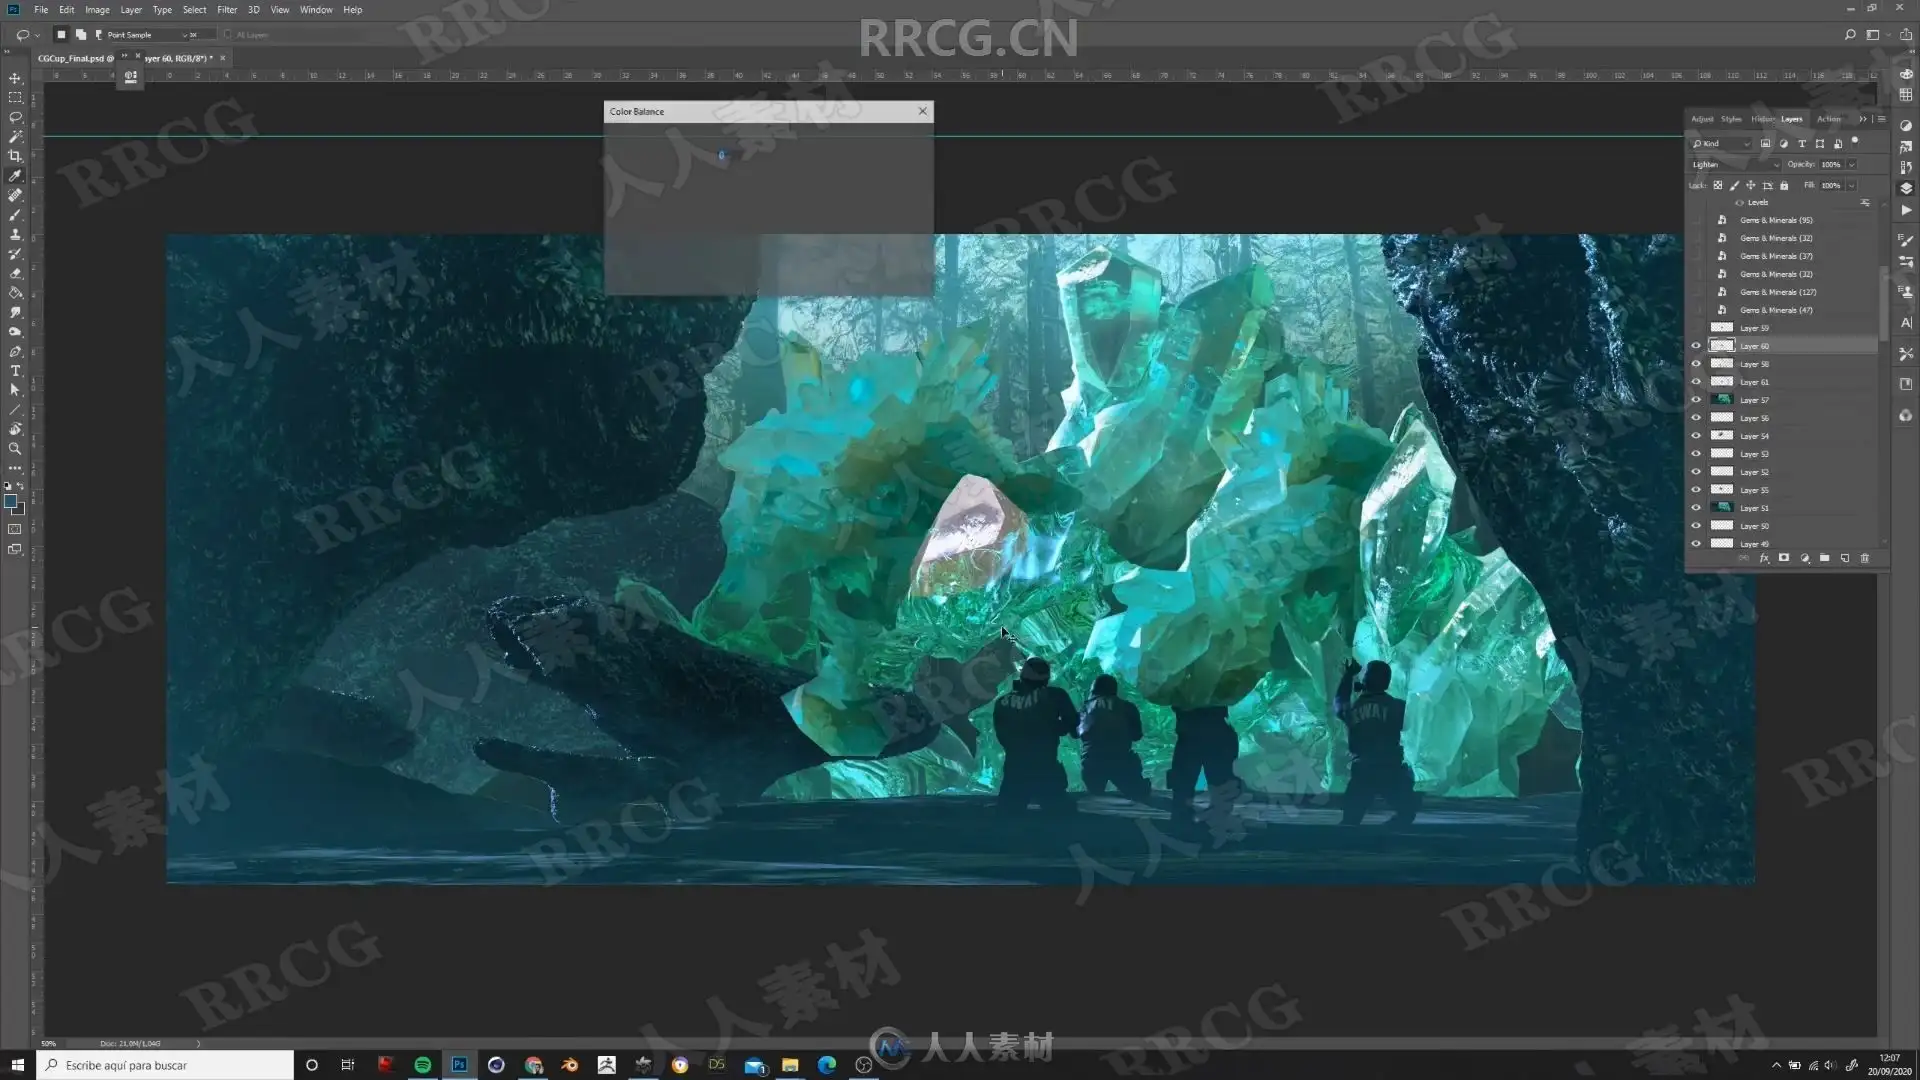The width and height of the screenshot is (1920, 1080).
Task: Toggle visibility of Layer 60
Action: click(x=1696, y=346)
